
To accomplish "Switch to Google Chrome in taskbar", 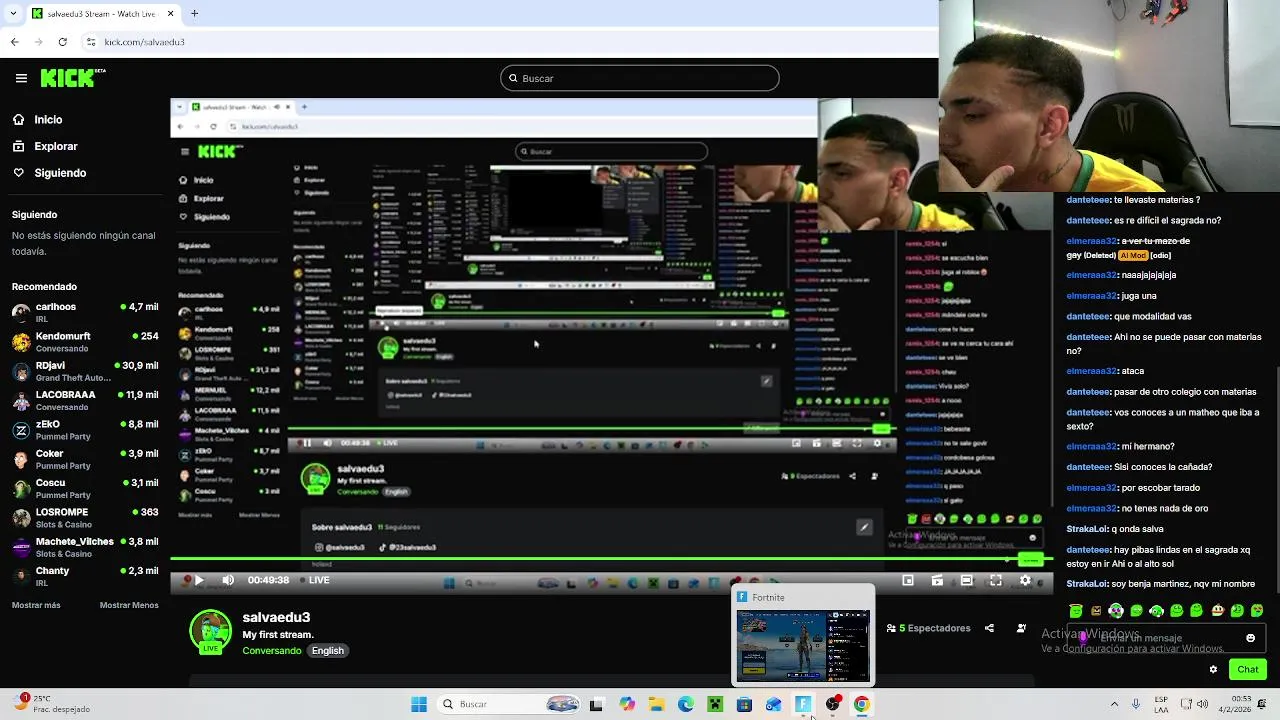I will pos(861,704).
